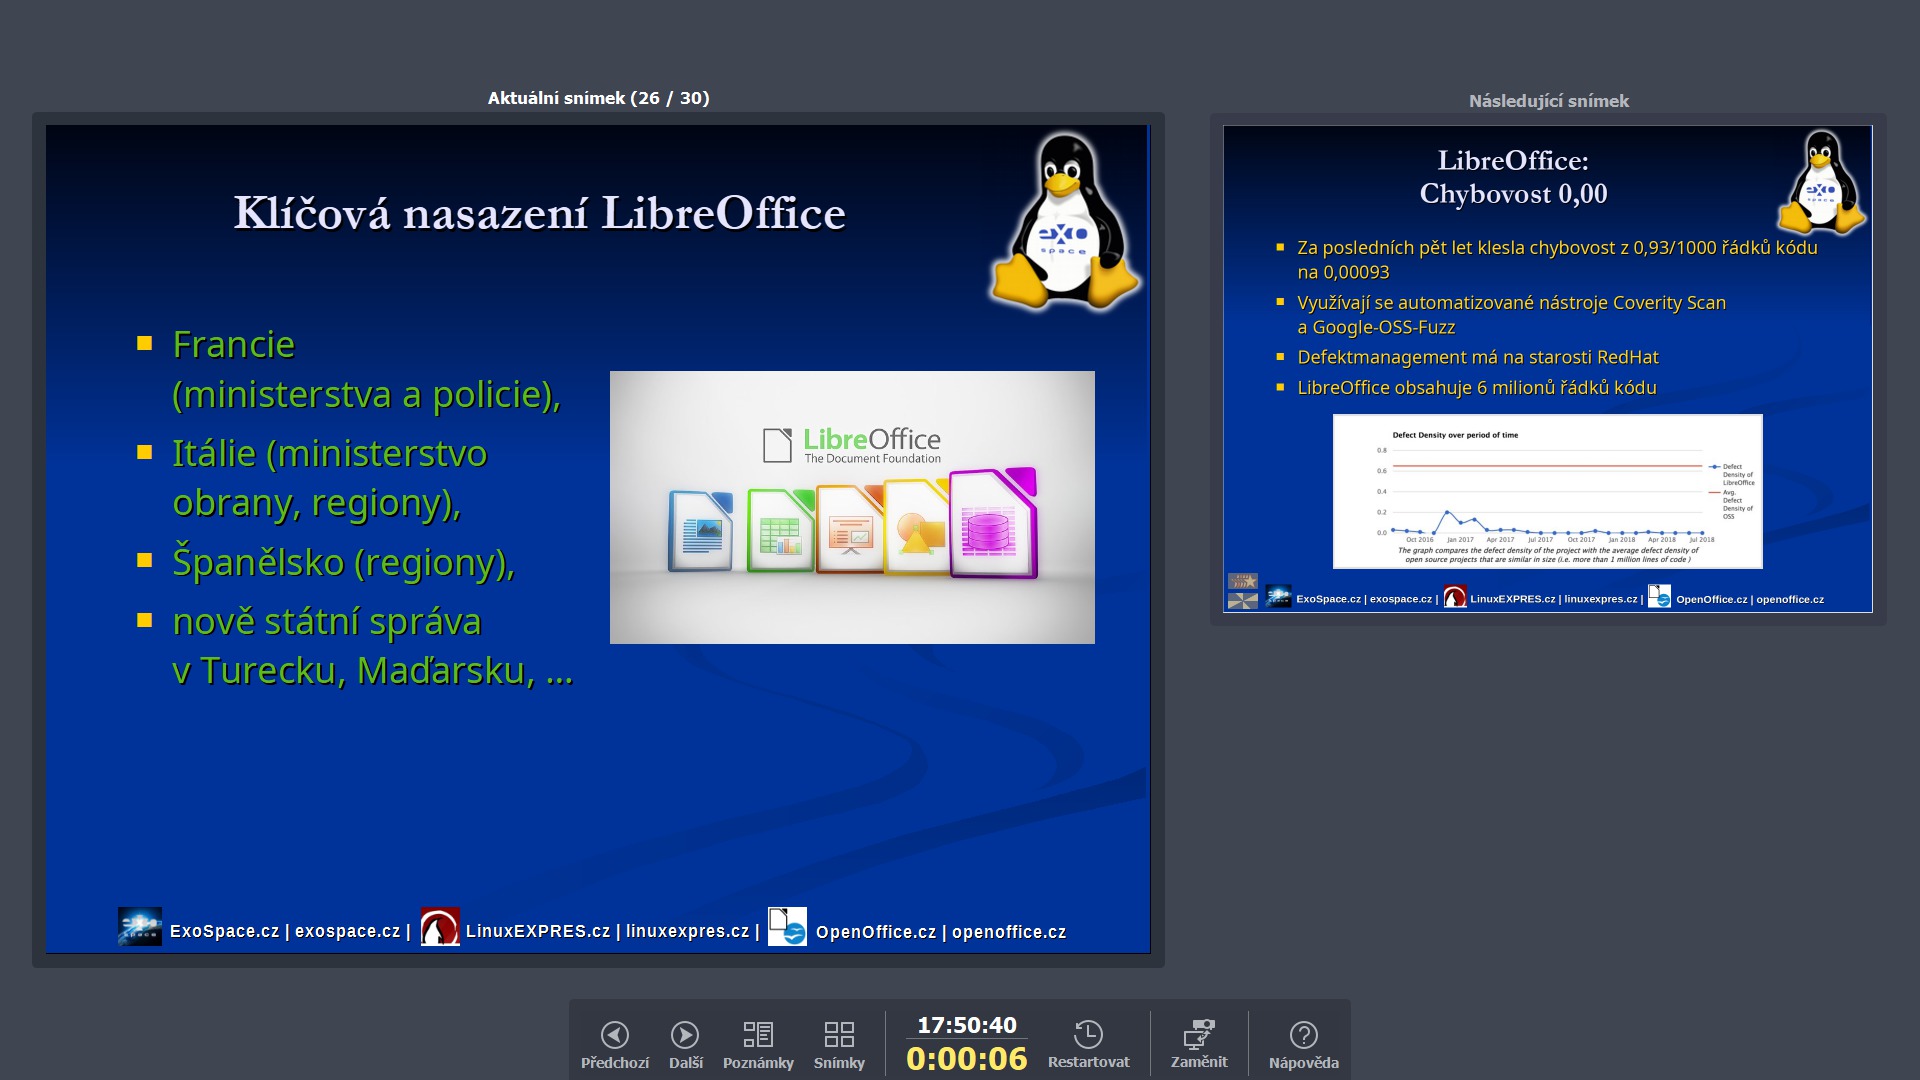The width and height of the screenshot is (1920, 1080).
Task: Click the LinuxEXPRES logo in current slide footer
Action: (x=440, y=927)
